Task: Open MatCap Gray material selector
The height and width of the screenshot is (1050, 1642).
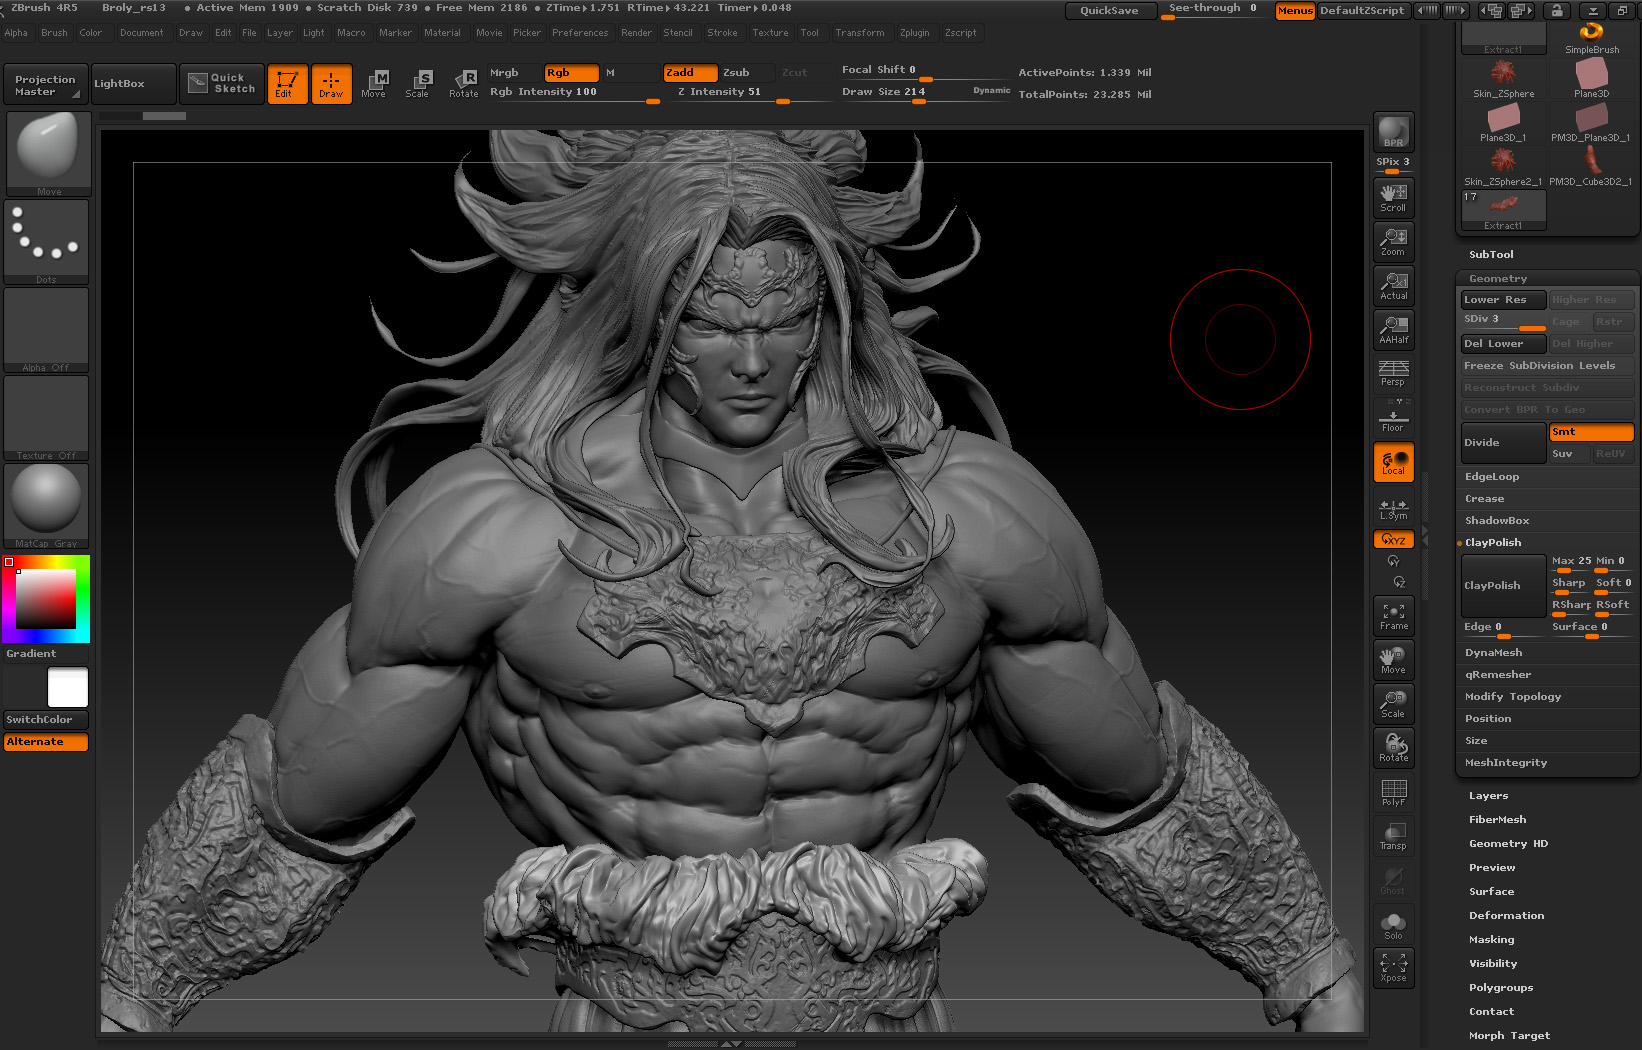Action: point(46,506)
